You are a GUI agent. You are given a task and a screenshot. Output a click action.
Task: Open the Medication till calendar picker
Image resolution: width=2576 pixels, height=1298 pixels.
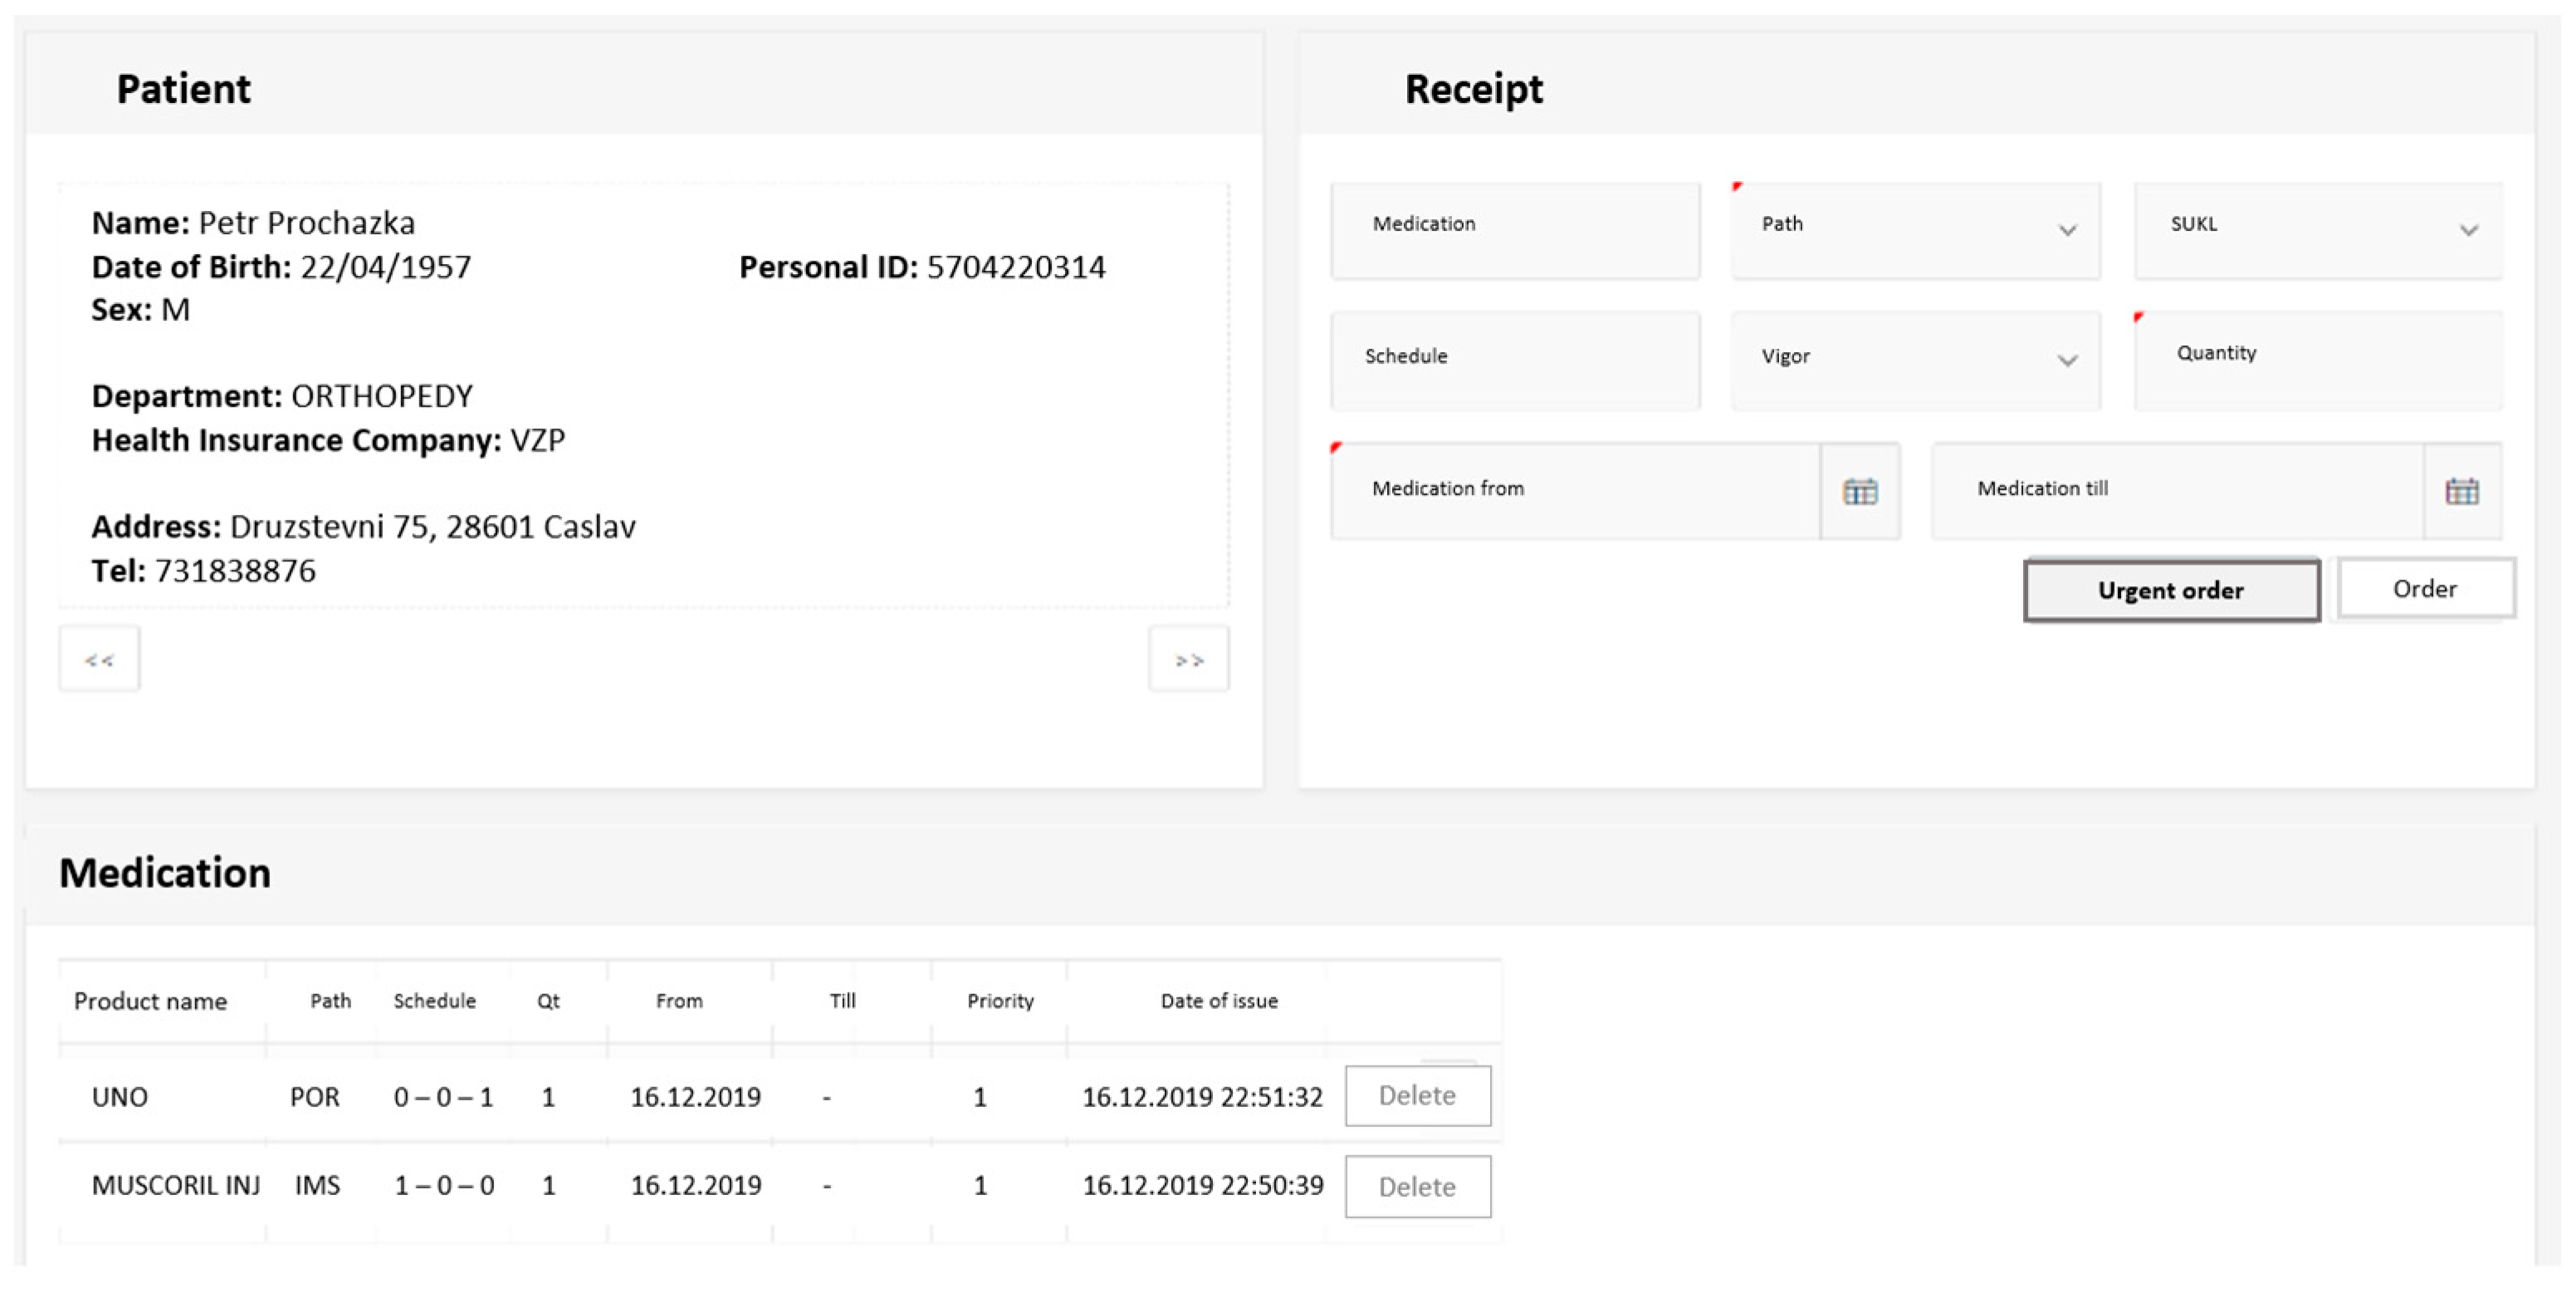[x=2461, y=491]
